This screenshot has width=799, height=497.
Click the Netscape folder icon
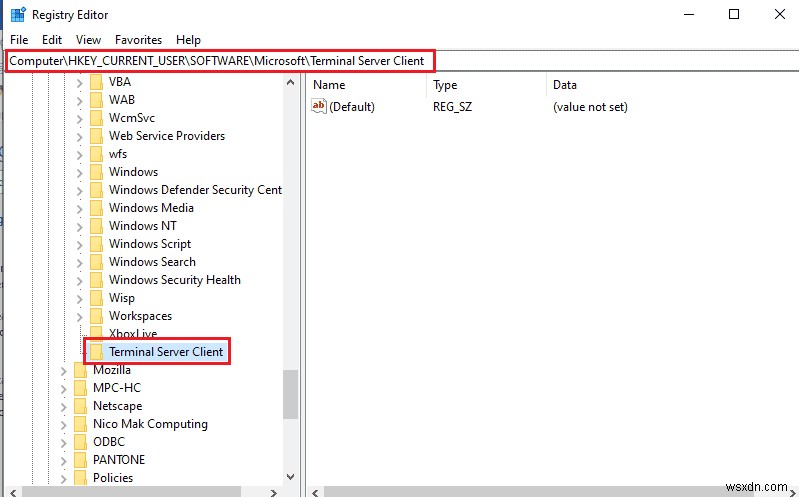81,406
